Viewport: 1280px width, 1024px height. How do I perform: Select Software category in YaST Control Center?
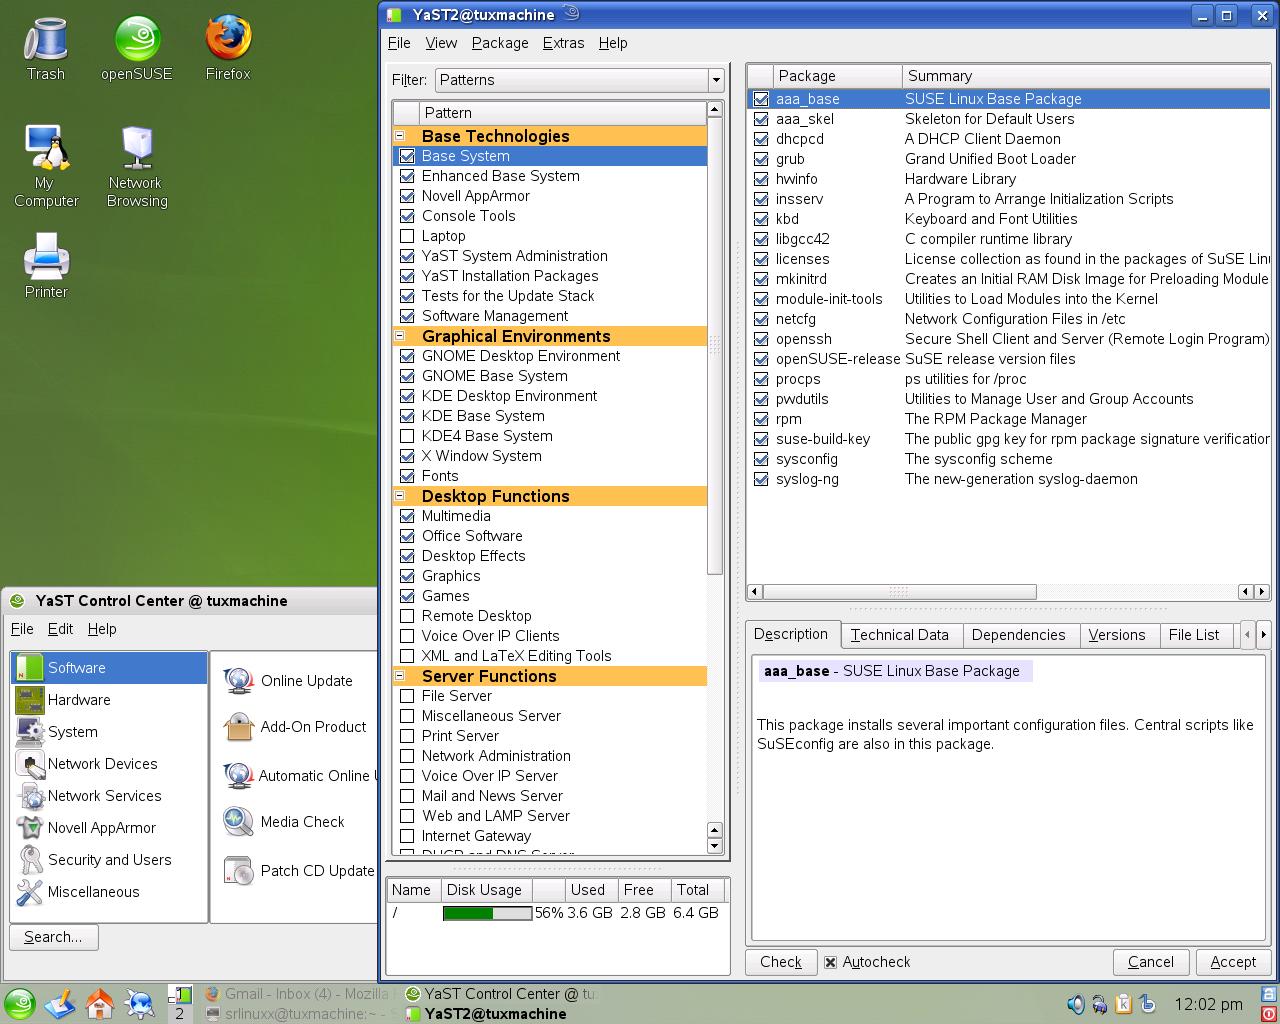pyautogui.click(x=109, y=668)
